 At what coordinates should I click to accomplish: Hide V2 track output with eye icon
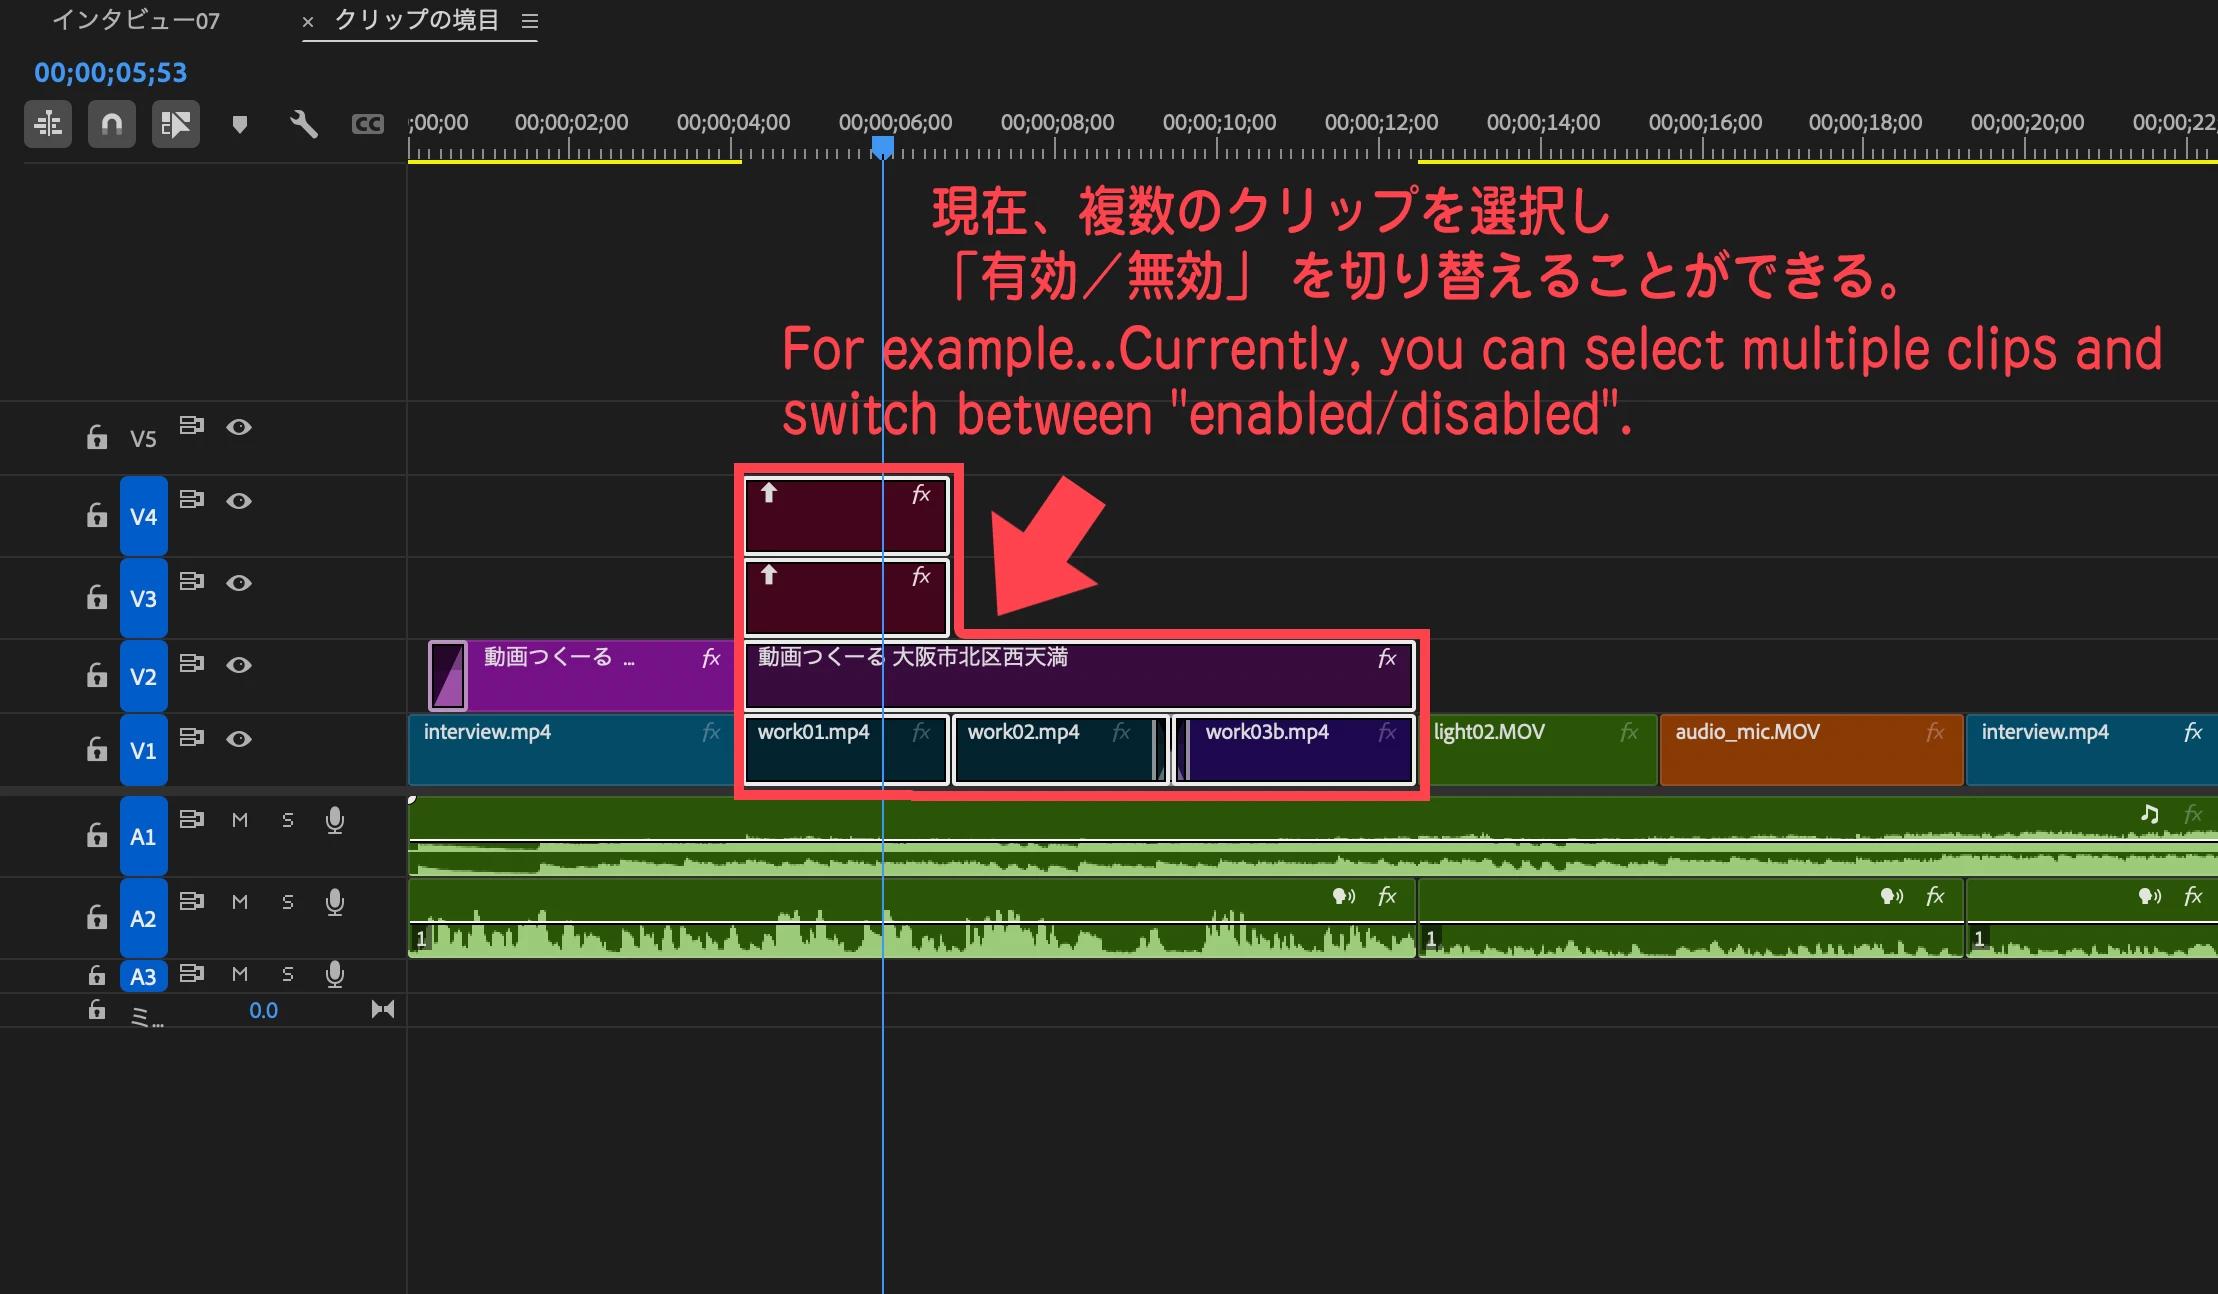tap(238, 665)
